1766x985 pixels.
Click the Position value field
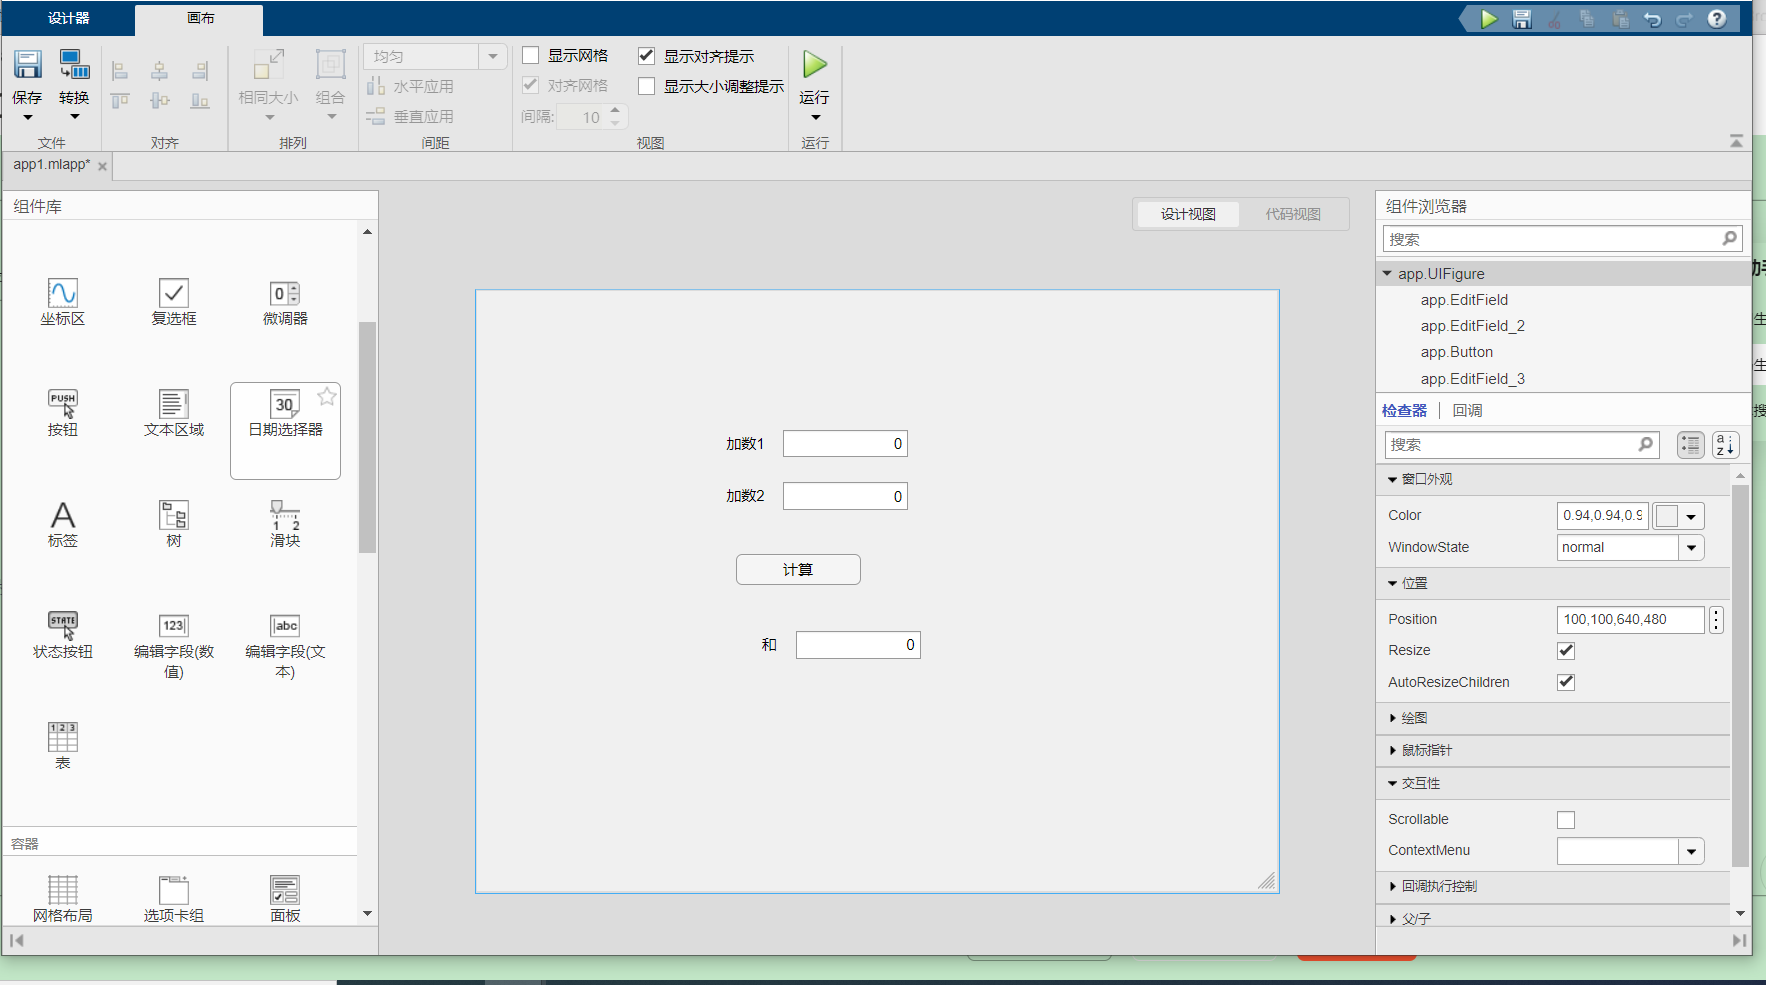(x=1630, y=620)
